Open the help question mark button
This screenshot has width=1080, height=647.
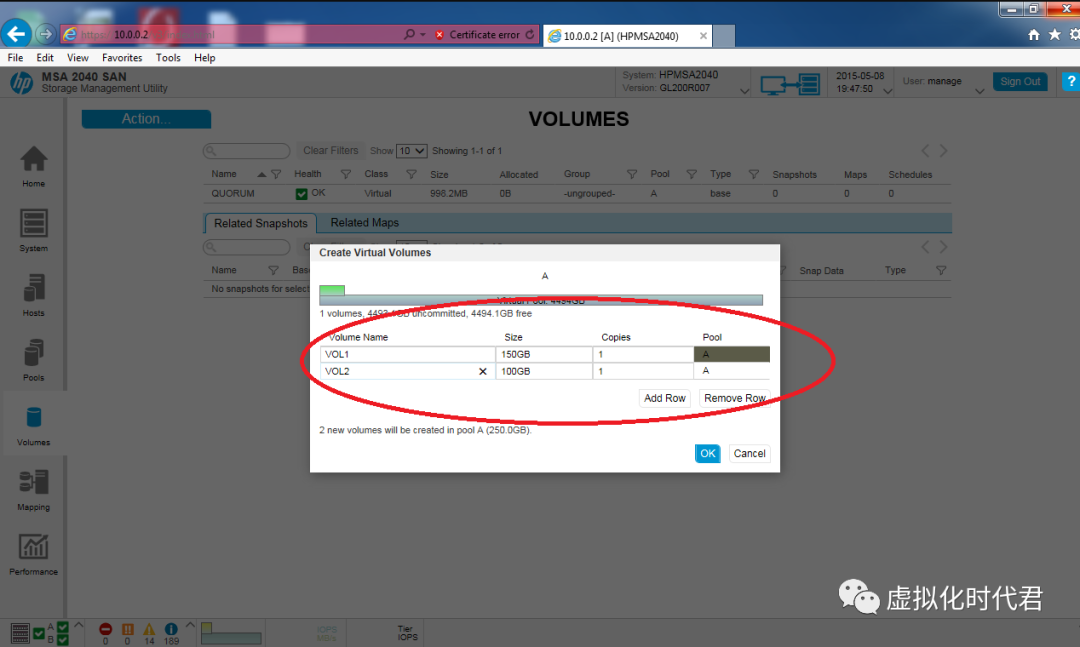1071,81
